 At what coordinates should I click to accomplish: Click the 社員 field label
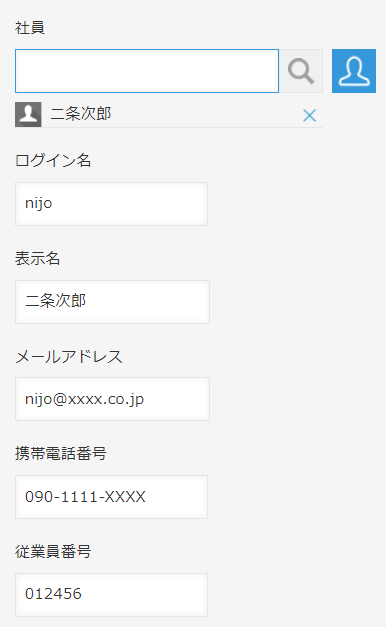coord(30,28)
